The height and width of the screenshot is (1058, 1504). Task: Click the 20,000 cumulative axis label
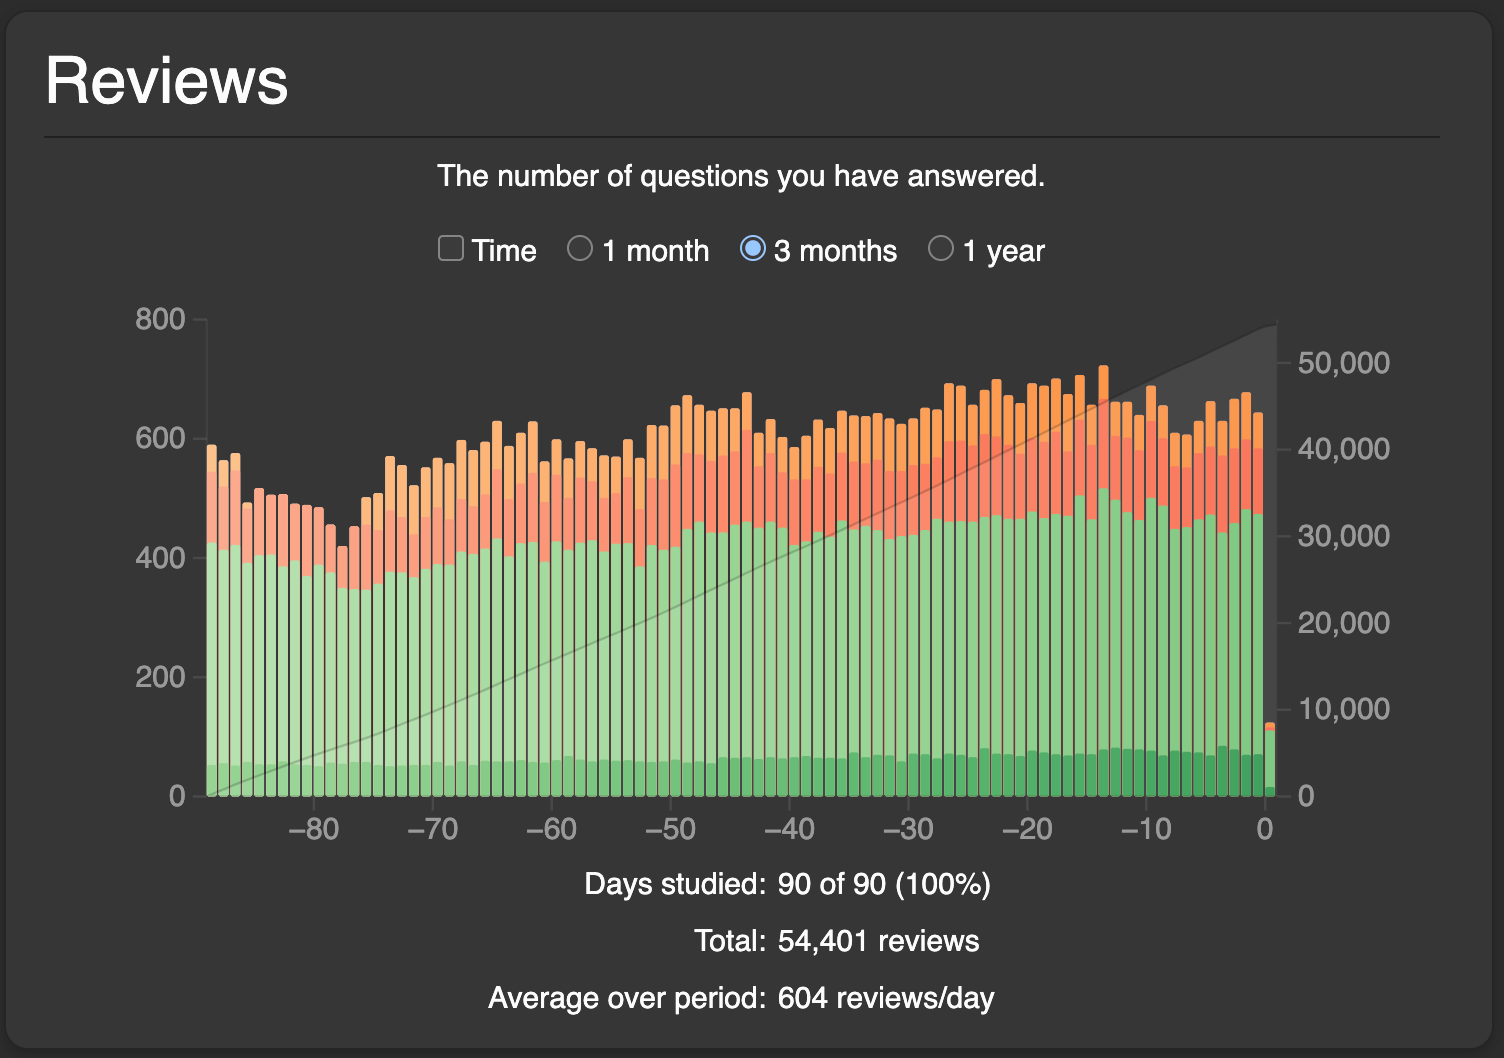tap(1344, 623)
